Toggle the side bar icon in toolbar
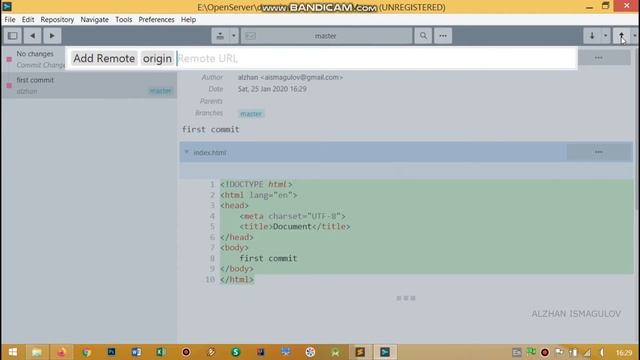The image size is (640, 360). point(13,36)
